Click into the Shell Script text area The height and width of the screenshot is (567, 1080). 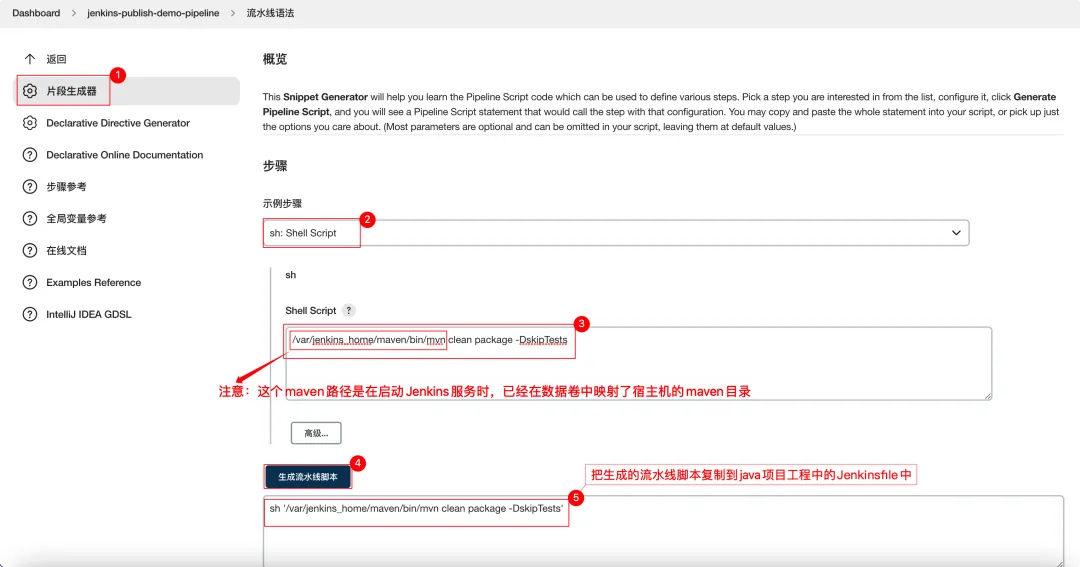click(638, 364)
